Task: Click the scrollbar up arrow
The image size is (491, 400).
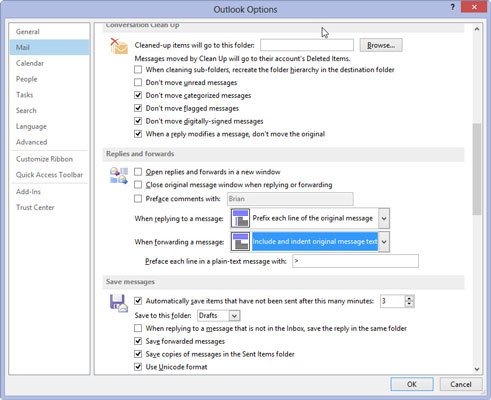Action: pos(477,29)
